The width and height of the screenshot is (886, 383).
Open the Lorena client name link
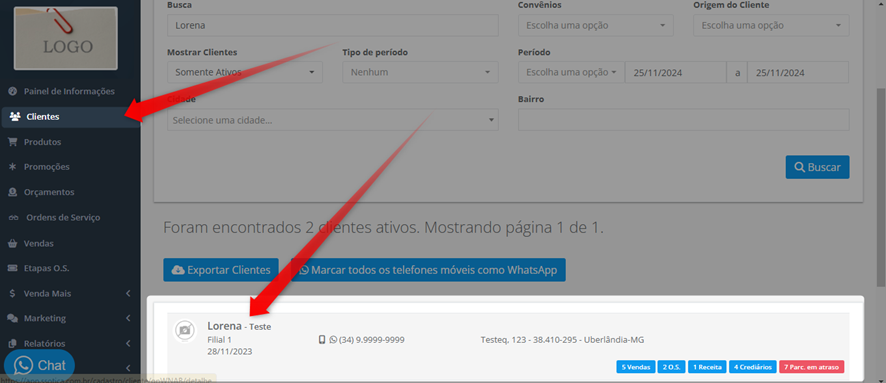click(x=224, y=326)
